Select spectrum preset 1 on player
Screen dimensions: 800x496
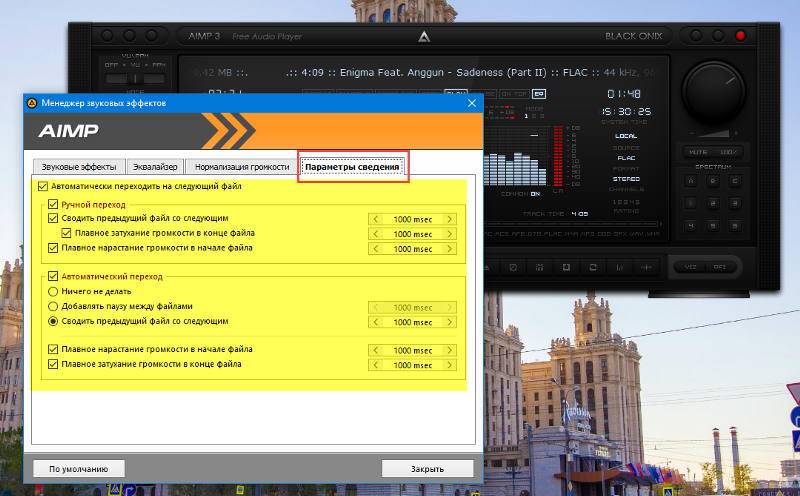tap(691, 203)
